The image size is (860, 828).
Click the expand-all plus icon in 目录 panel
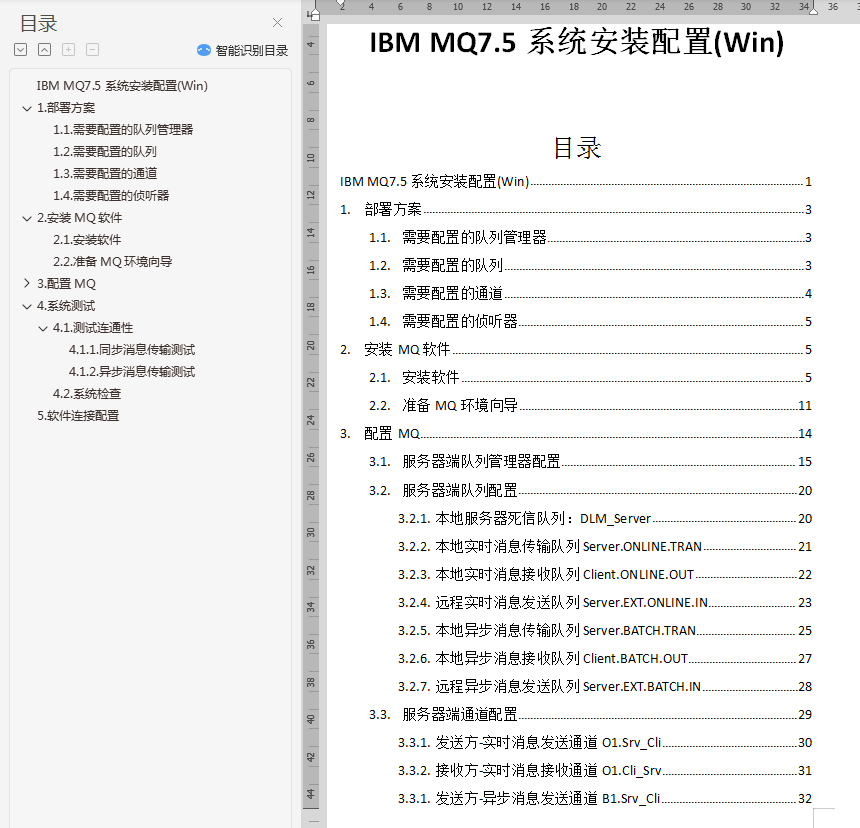pos(68,48)
